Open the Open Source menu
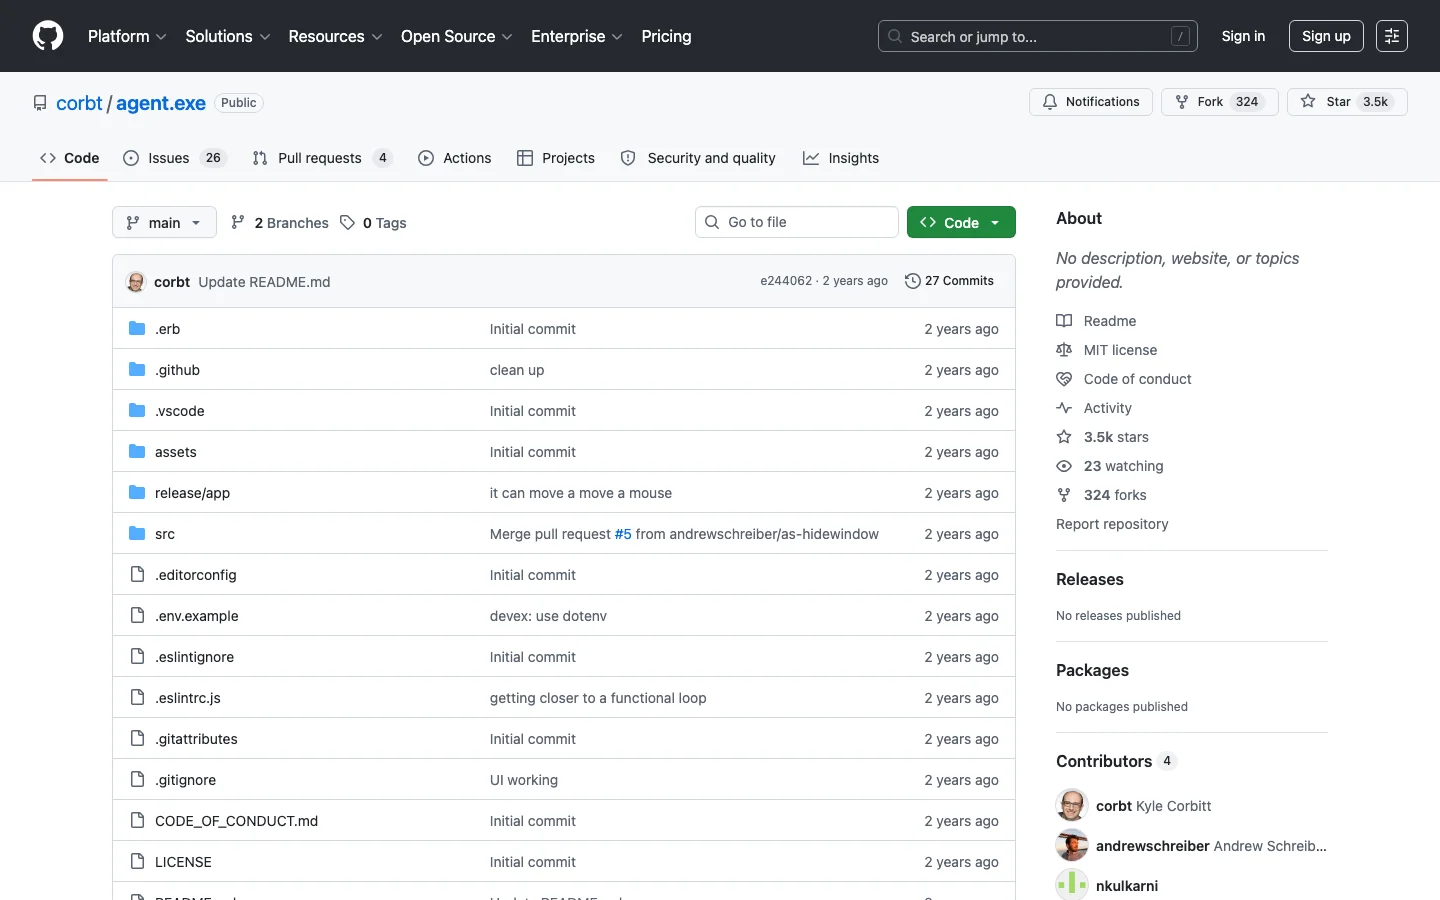The width and height of the screenshot is (1440, 900). [x=457, y=36]
